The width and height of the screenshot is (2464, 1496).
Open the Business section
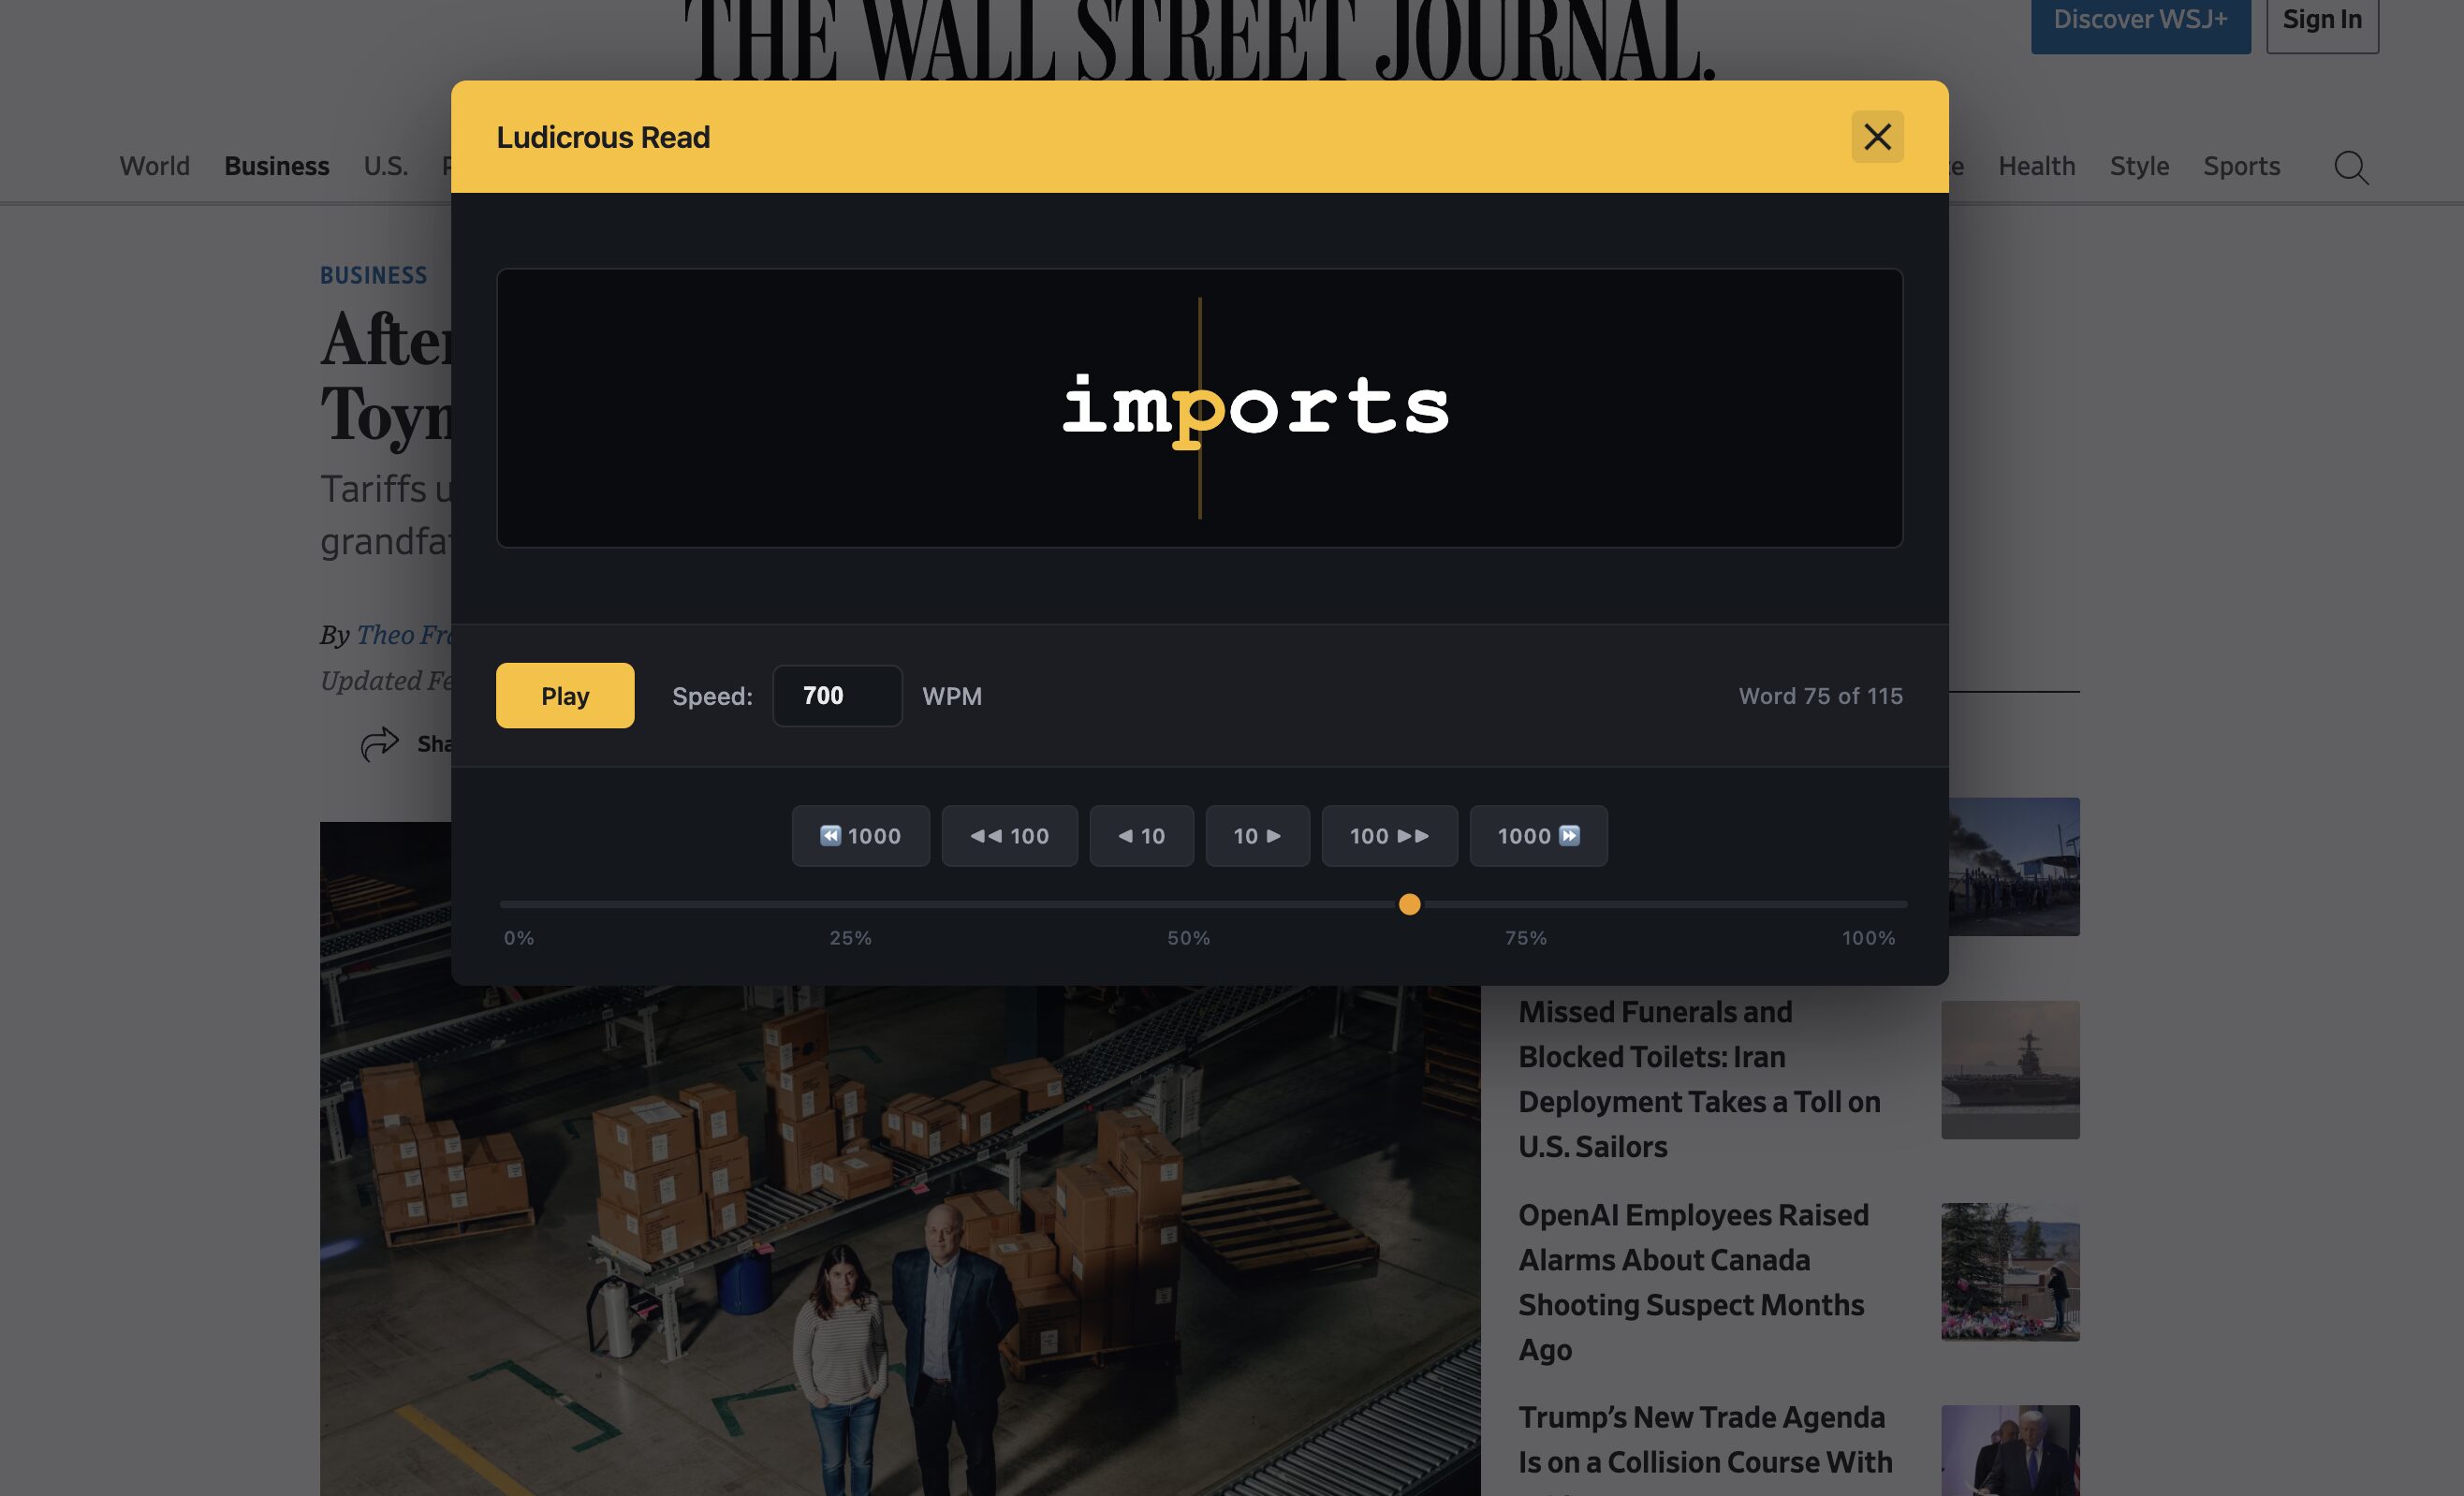pyautogui.click(x=276, y=166)
